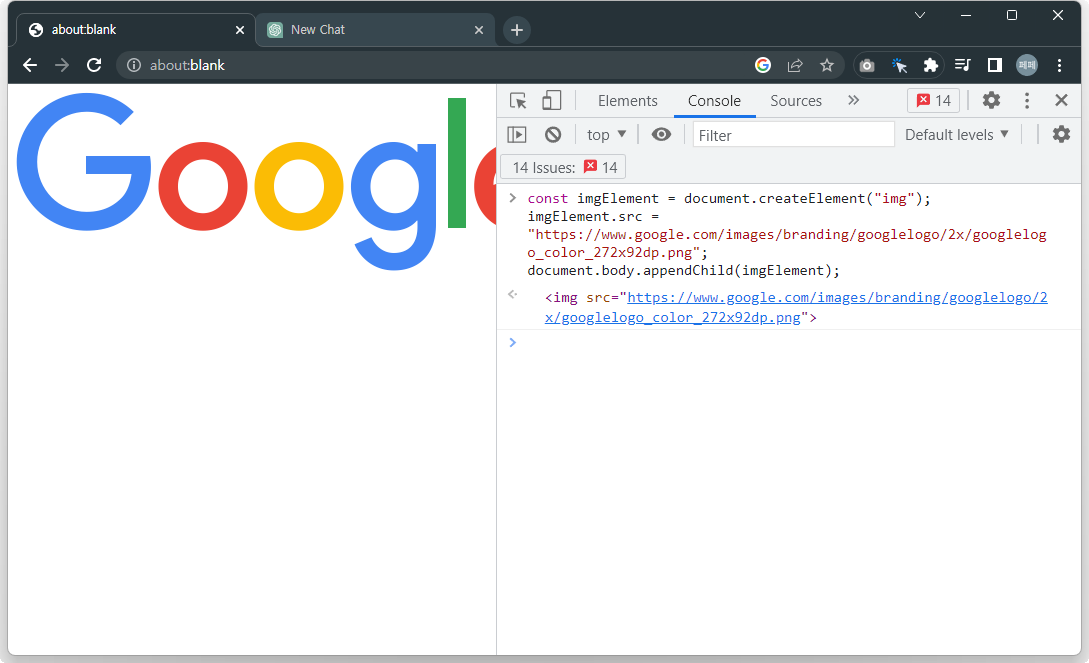Bookmark this tab with the star icon
This screenshot has height=663, width=1089.
[826, 65]
